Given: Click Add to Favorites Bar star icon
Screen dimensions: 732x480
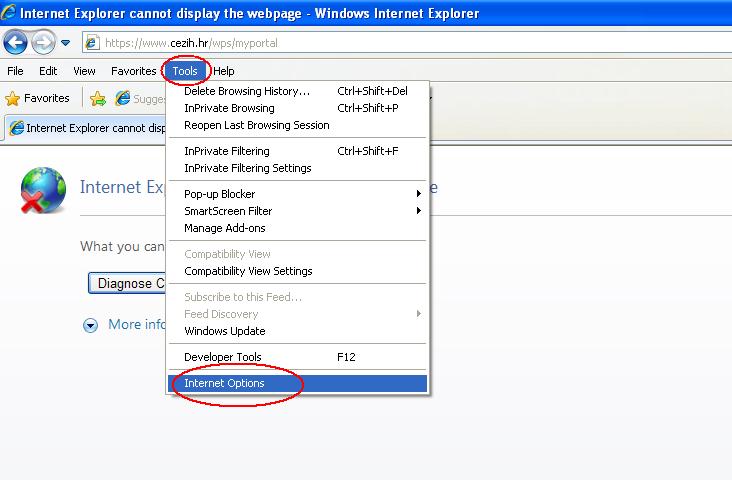Looking at the screenshot, I should coord(98,99).
